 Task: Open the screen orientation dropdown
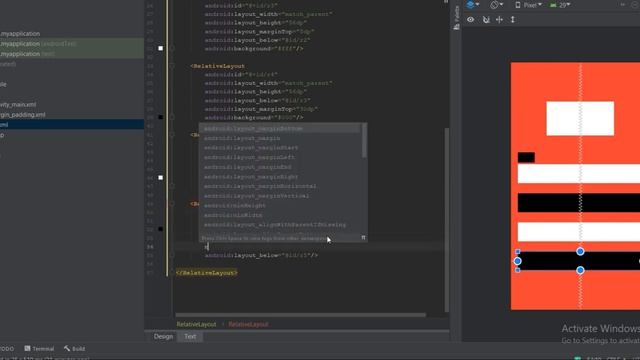click(x=497, y=5)
